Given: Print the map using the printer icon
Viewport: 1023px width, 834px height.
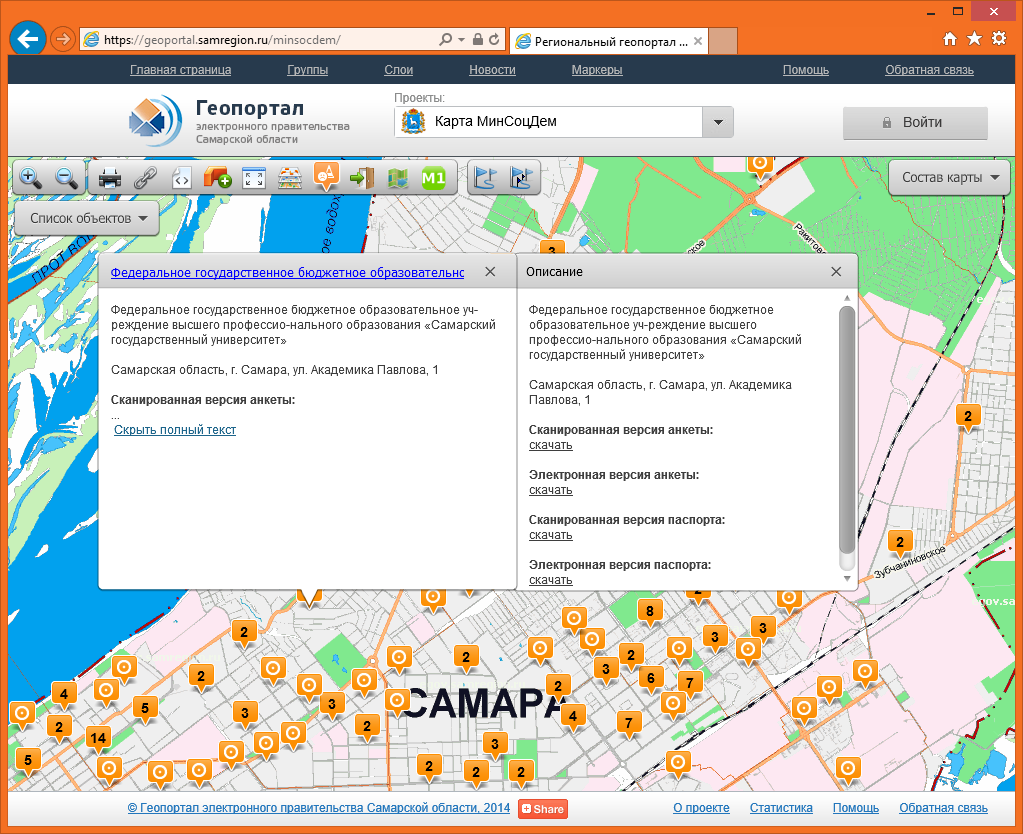Looking at the screenshot, I should pyautogui.click(x=110, y=178).
